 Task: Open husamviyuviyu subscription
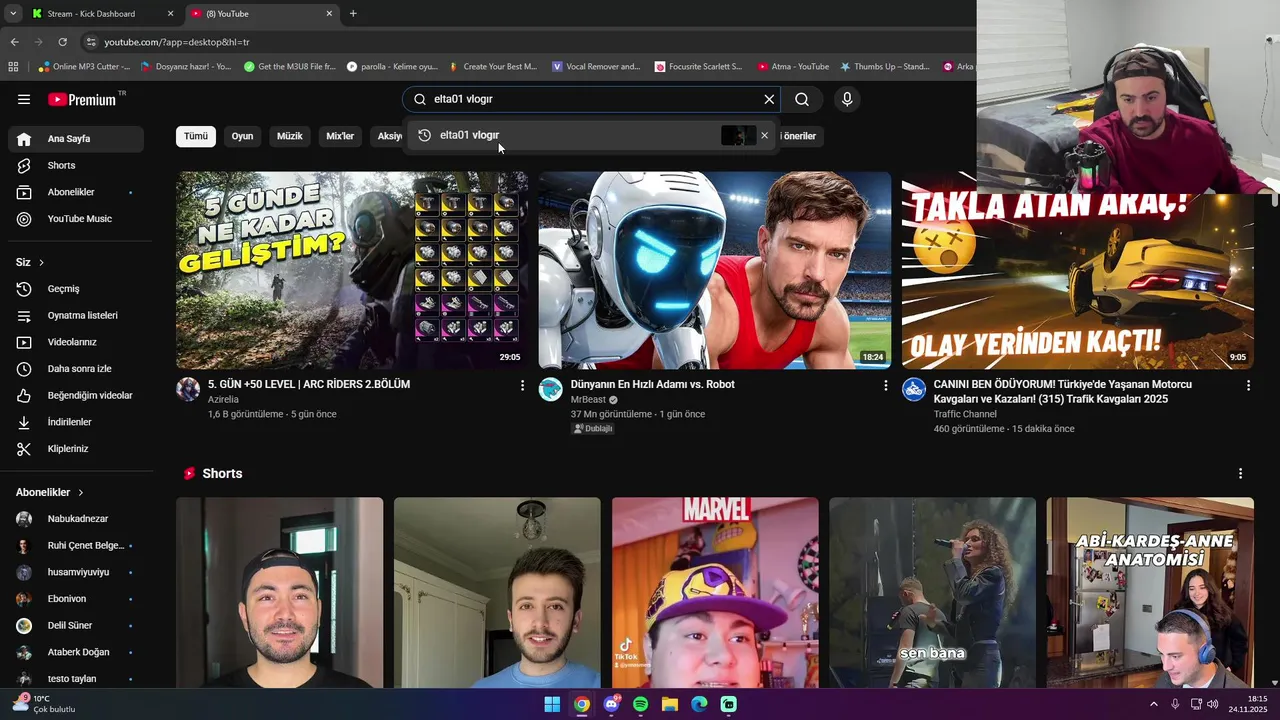(x=76, y=572)
